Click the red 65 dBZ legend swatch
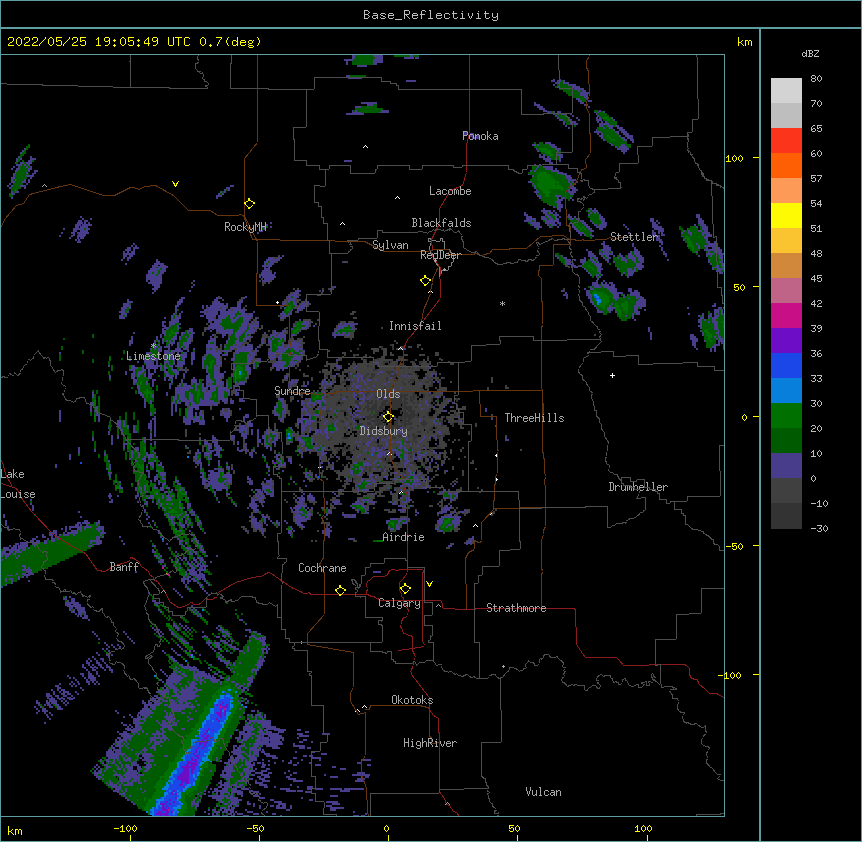The height and width of the screenshot is (842, 862). 786,141
